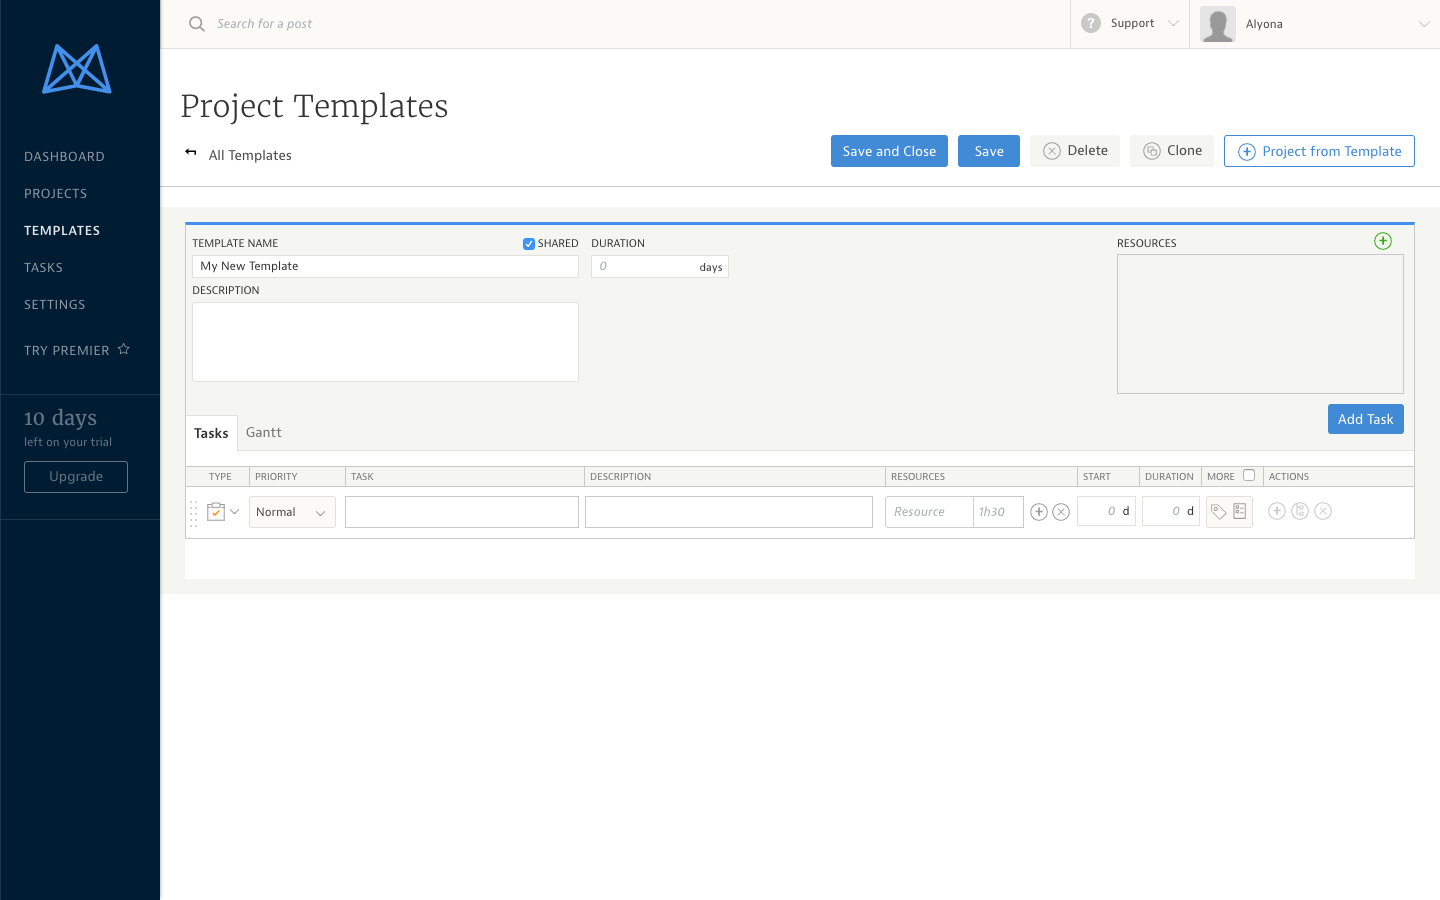
Task: Create Project from Template
Action: [x=1319, y=151]
